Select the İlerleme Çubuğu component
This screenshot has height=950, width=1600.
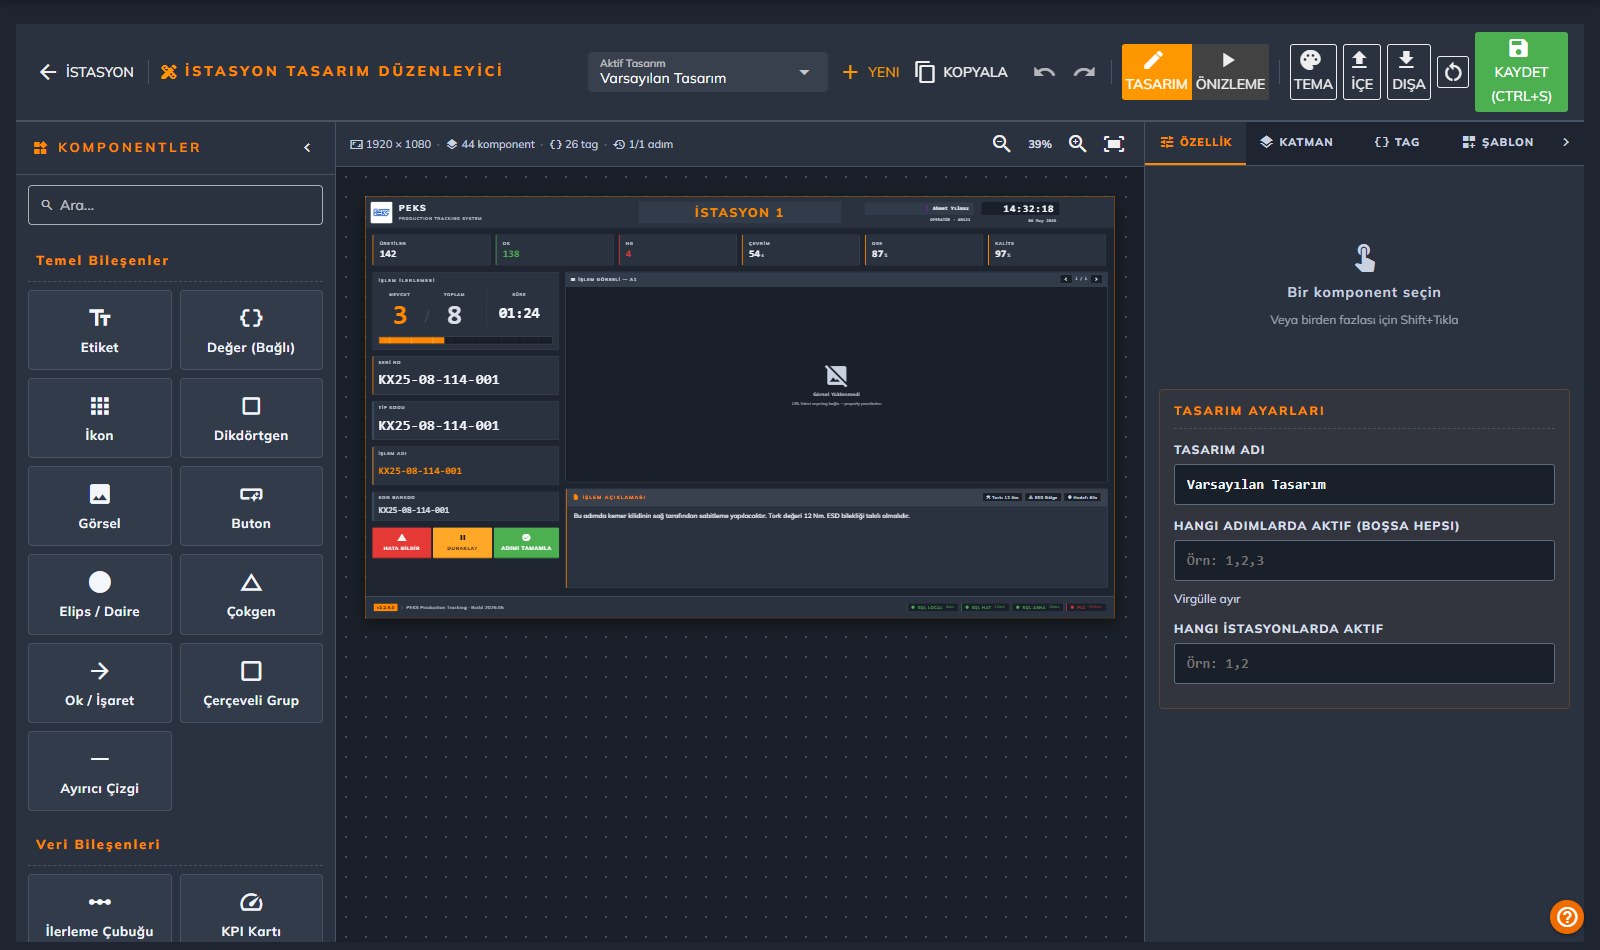coord(100,908)
